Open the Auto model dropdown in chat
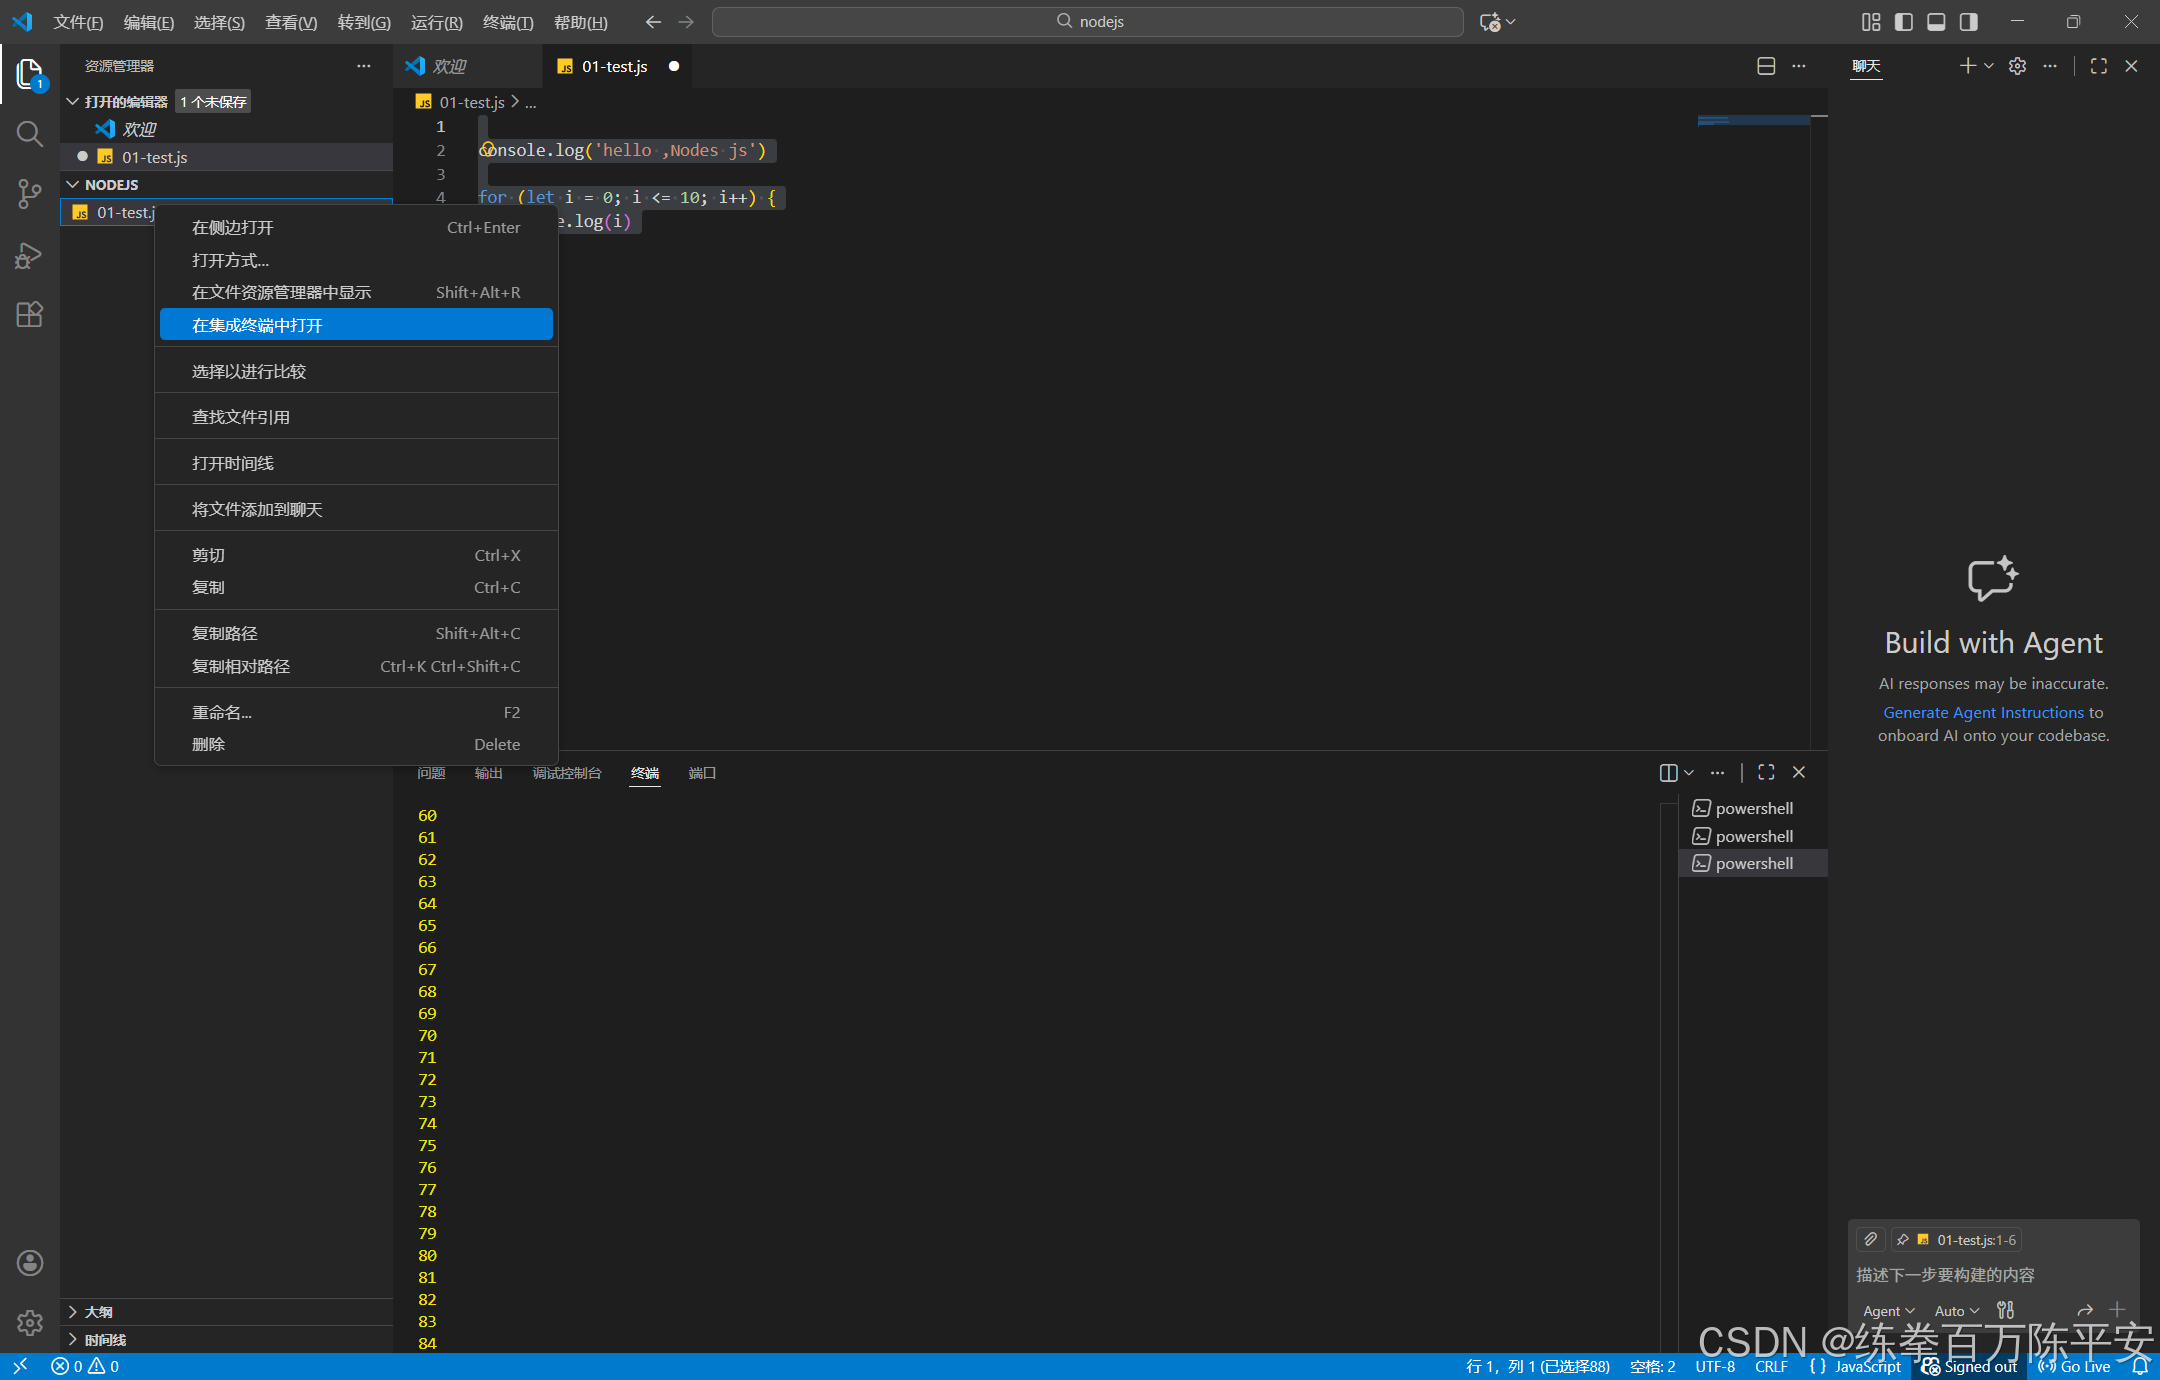Screen dimensions: 2160x1380 1956,1310
